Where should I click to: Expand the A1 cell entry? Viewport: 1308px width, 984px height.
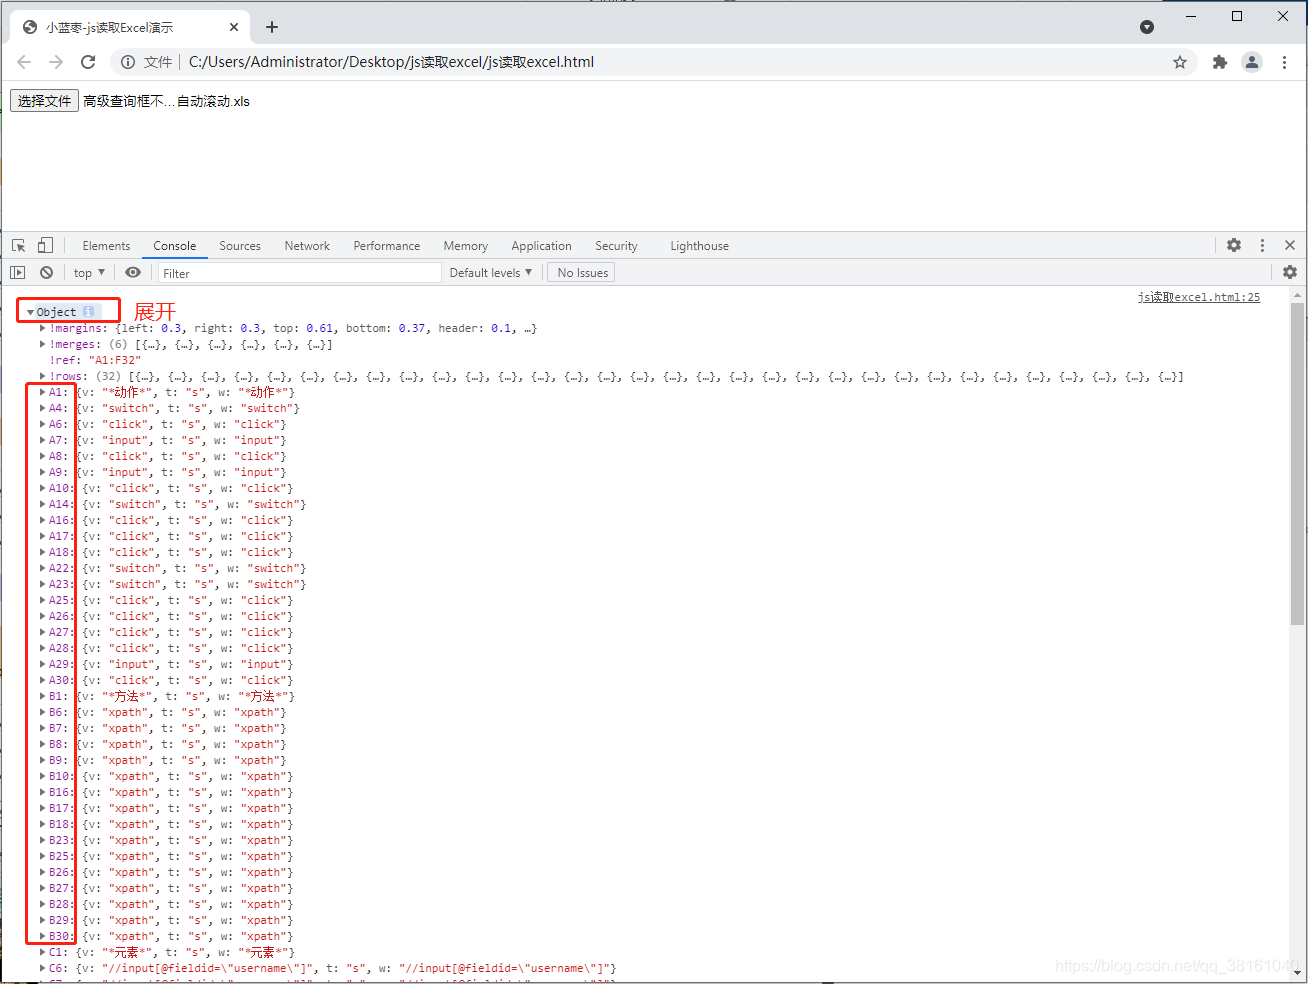tap(43, 392)
